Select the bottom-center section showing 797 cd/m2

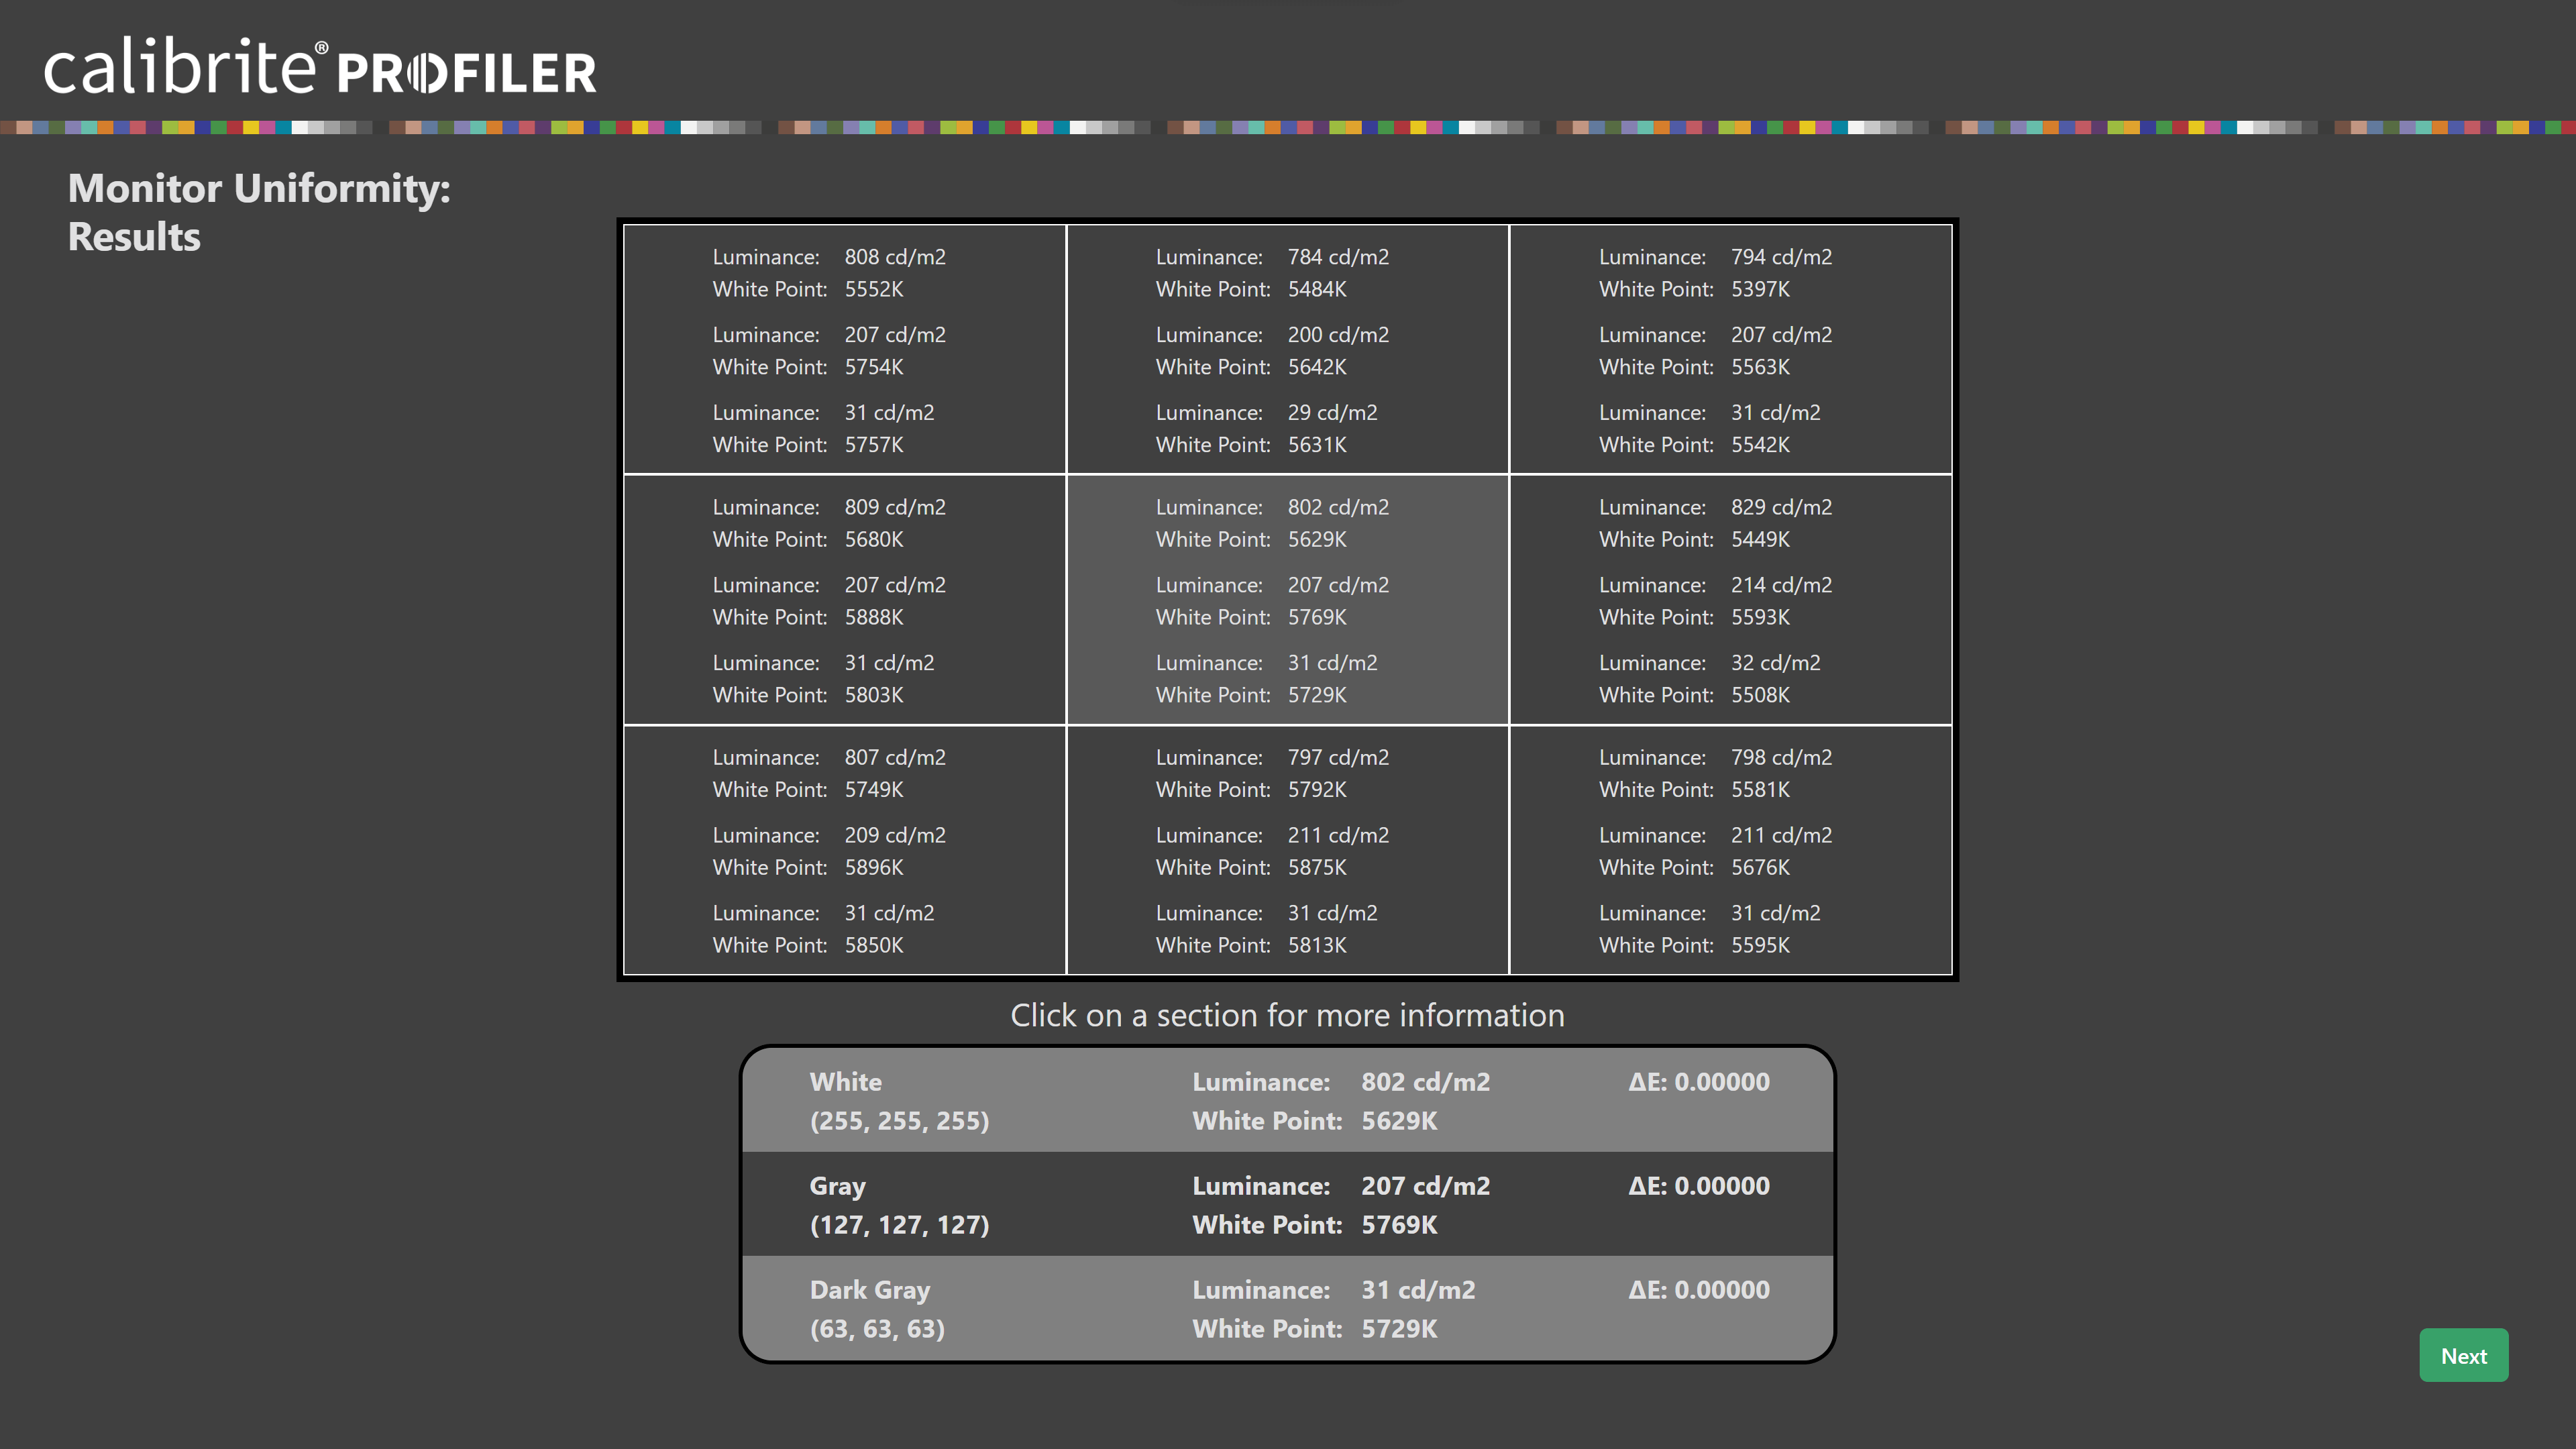(x=1287, y=850)
